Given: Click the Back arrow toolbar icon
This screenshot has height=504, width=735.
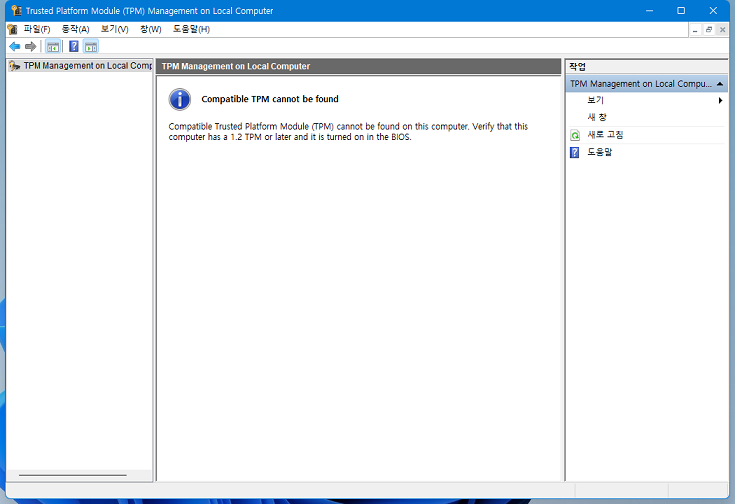Looking at the screenshot, I should tap(15, 46).
